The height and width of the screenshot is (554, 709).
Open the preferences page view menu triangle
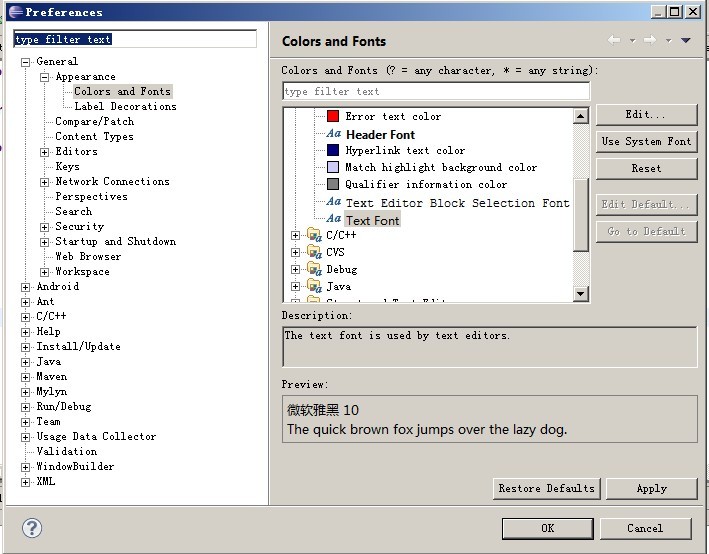pos(685,40)
